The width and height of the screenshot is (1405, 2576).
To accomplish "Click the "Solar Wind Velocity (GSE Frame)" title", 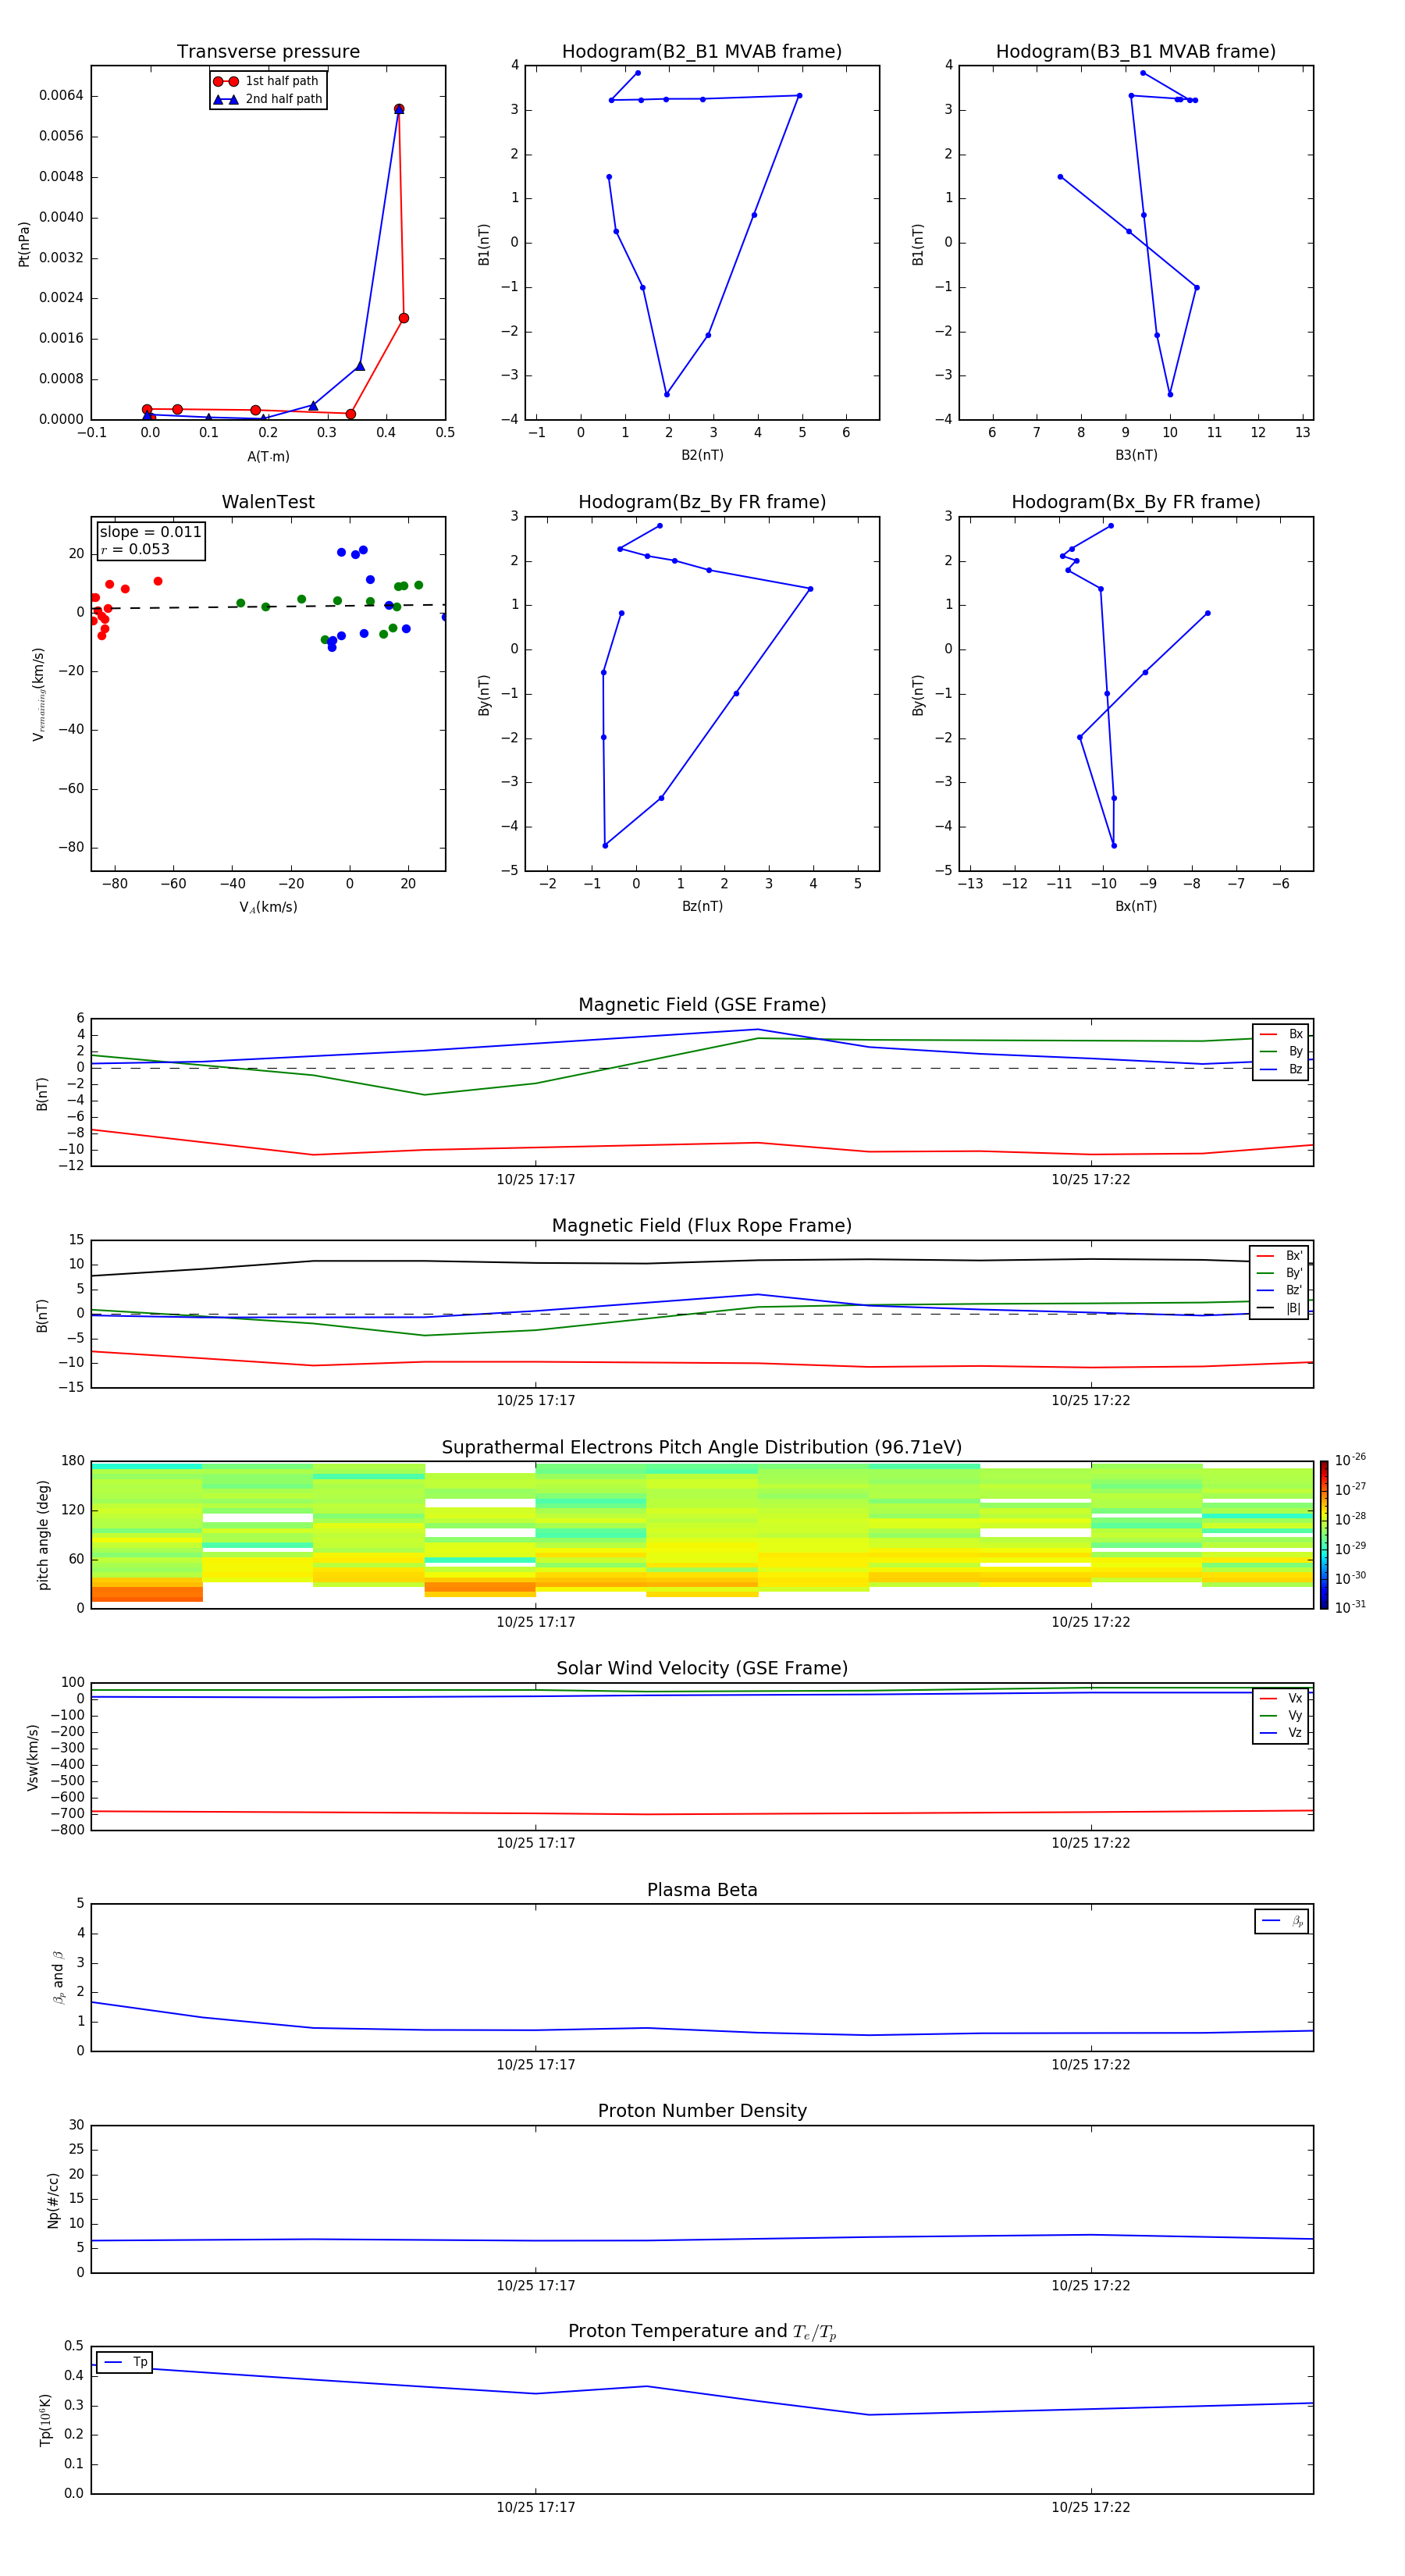I will 702,1668.
